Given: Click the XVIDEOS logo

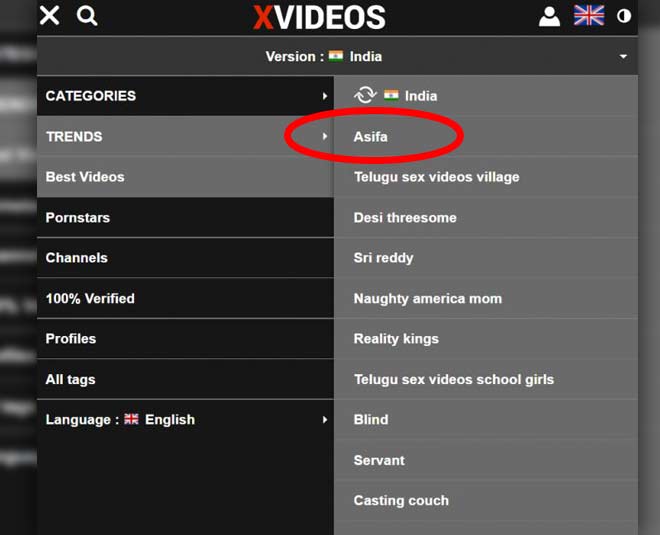Looking at the screenshot, I should pyautogui.click(x=319, y=17).
